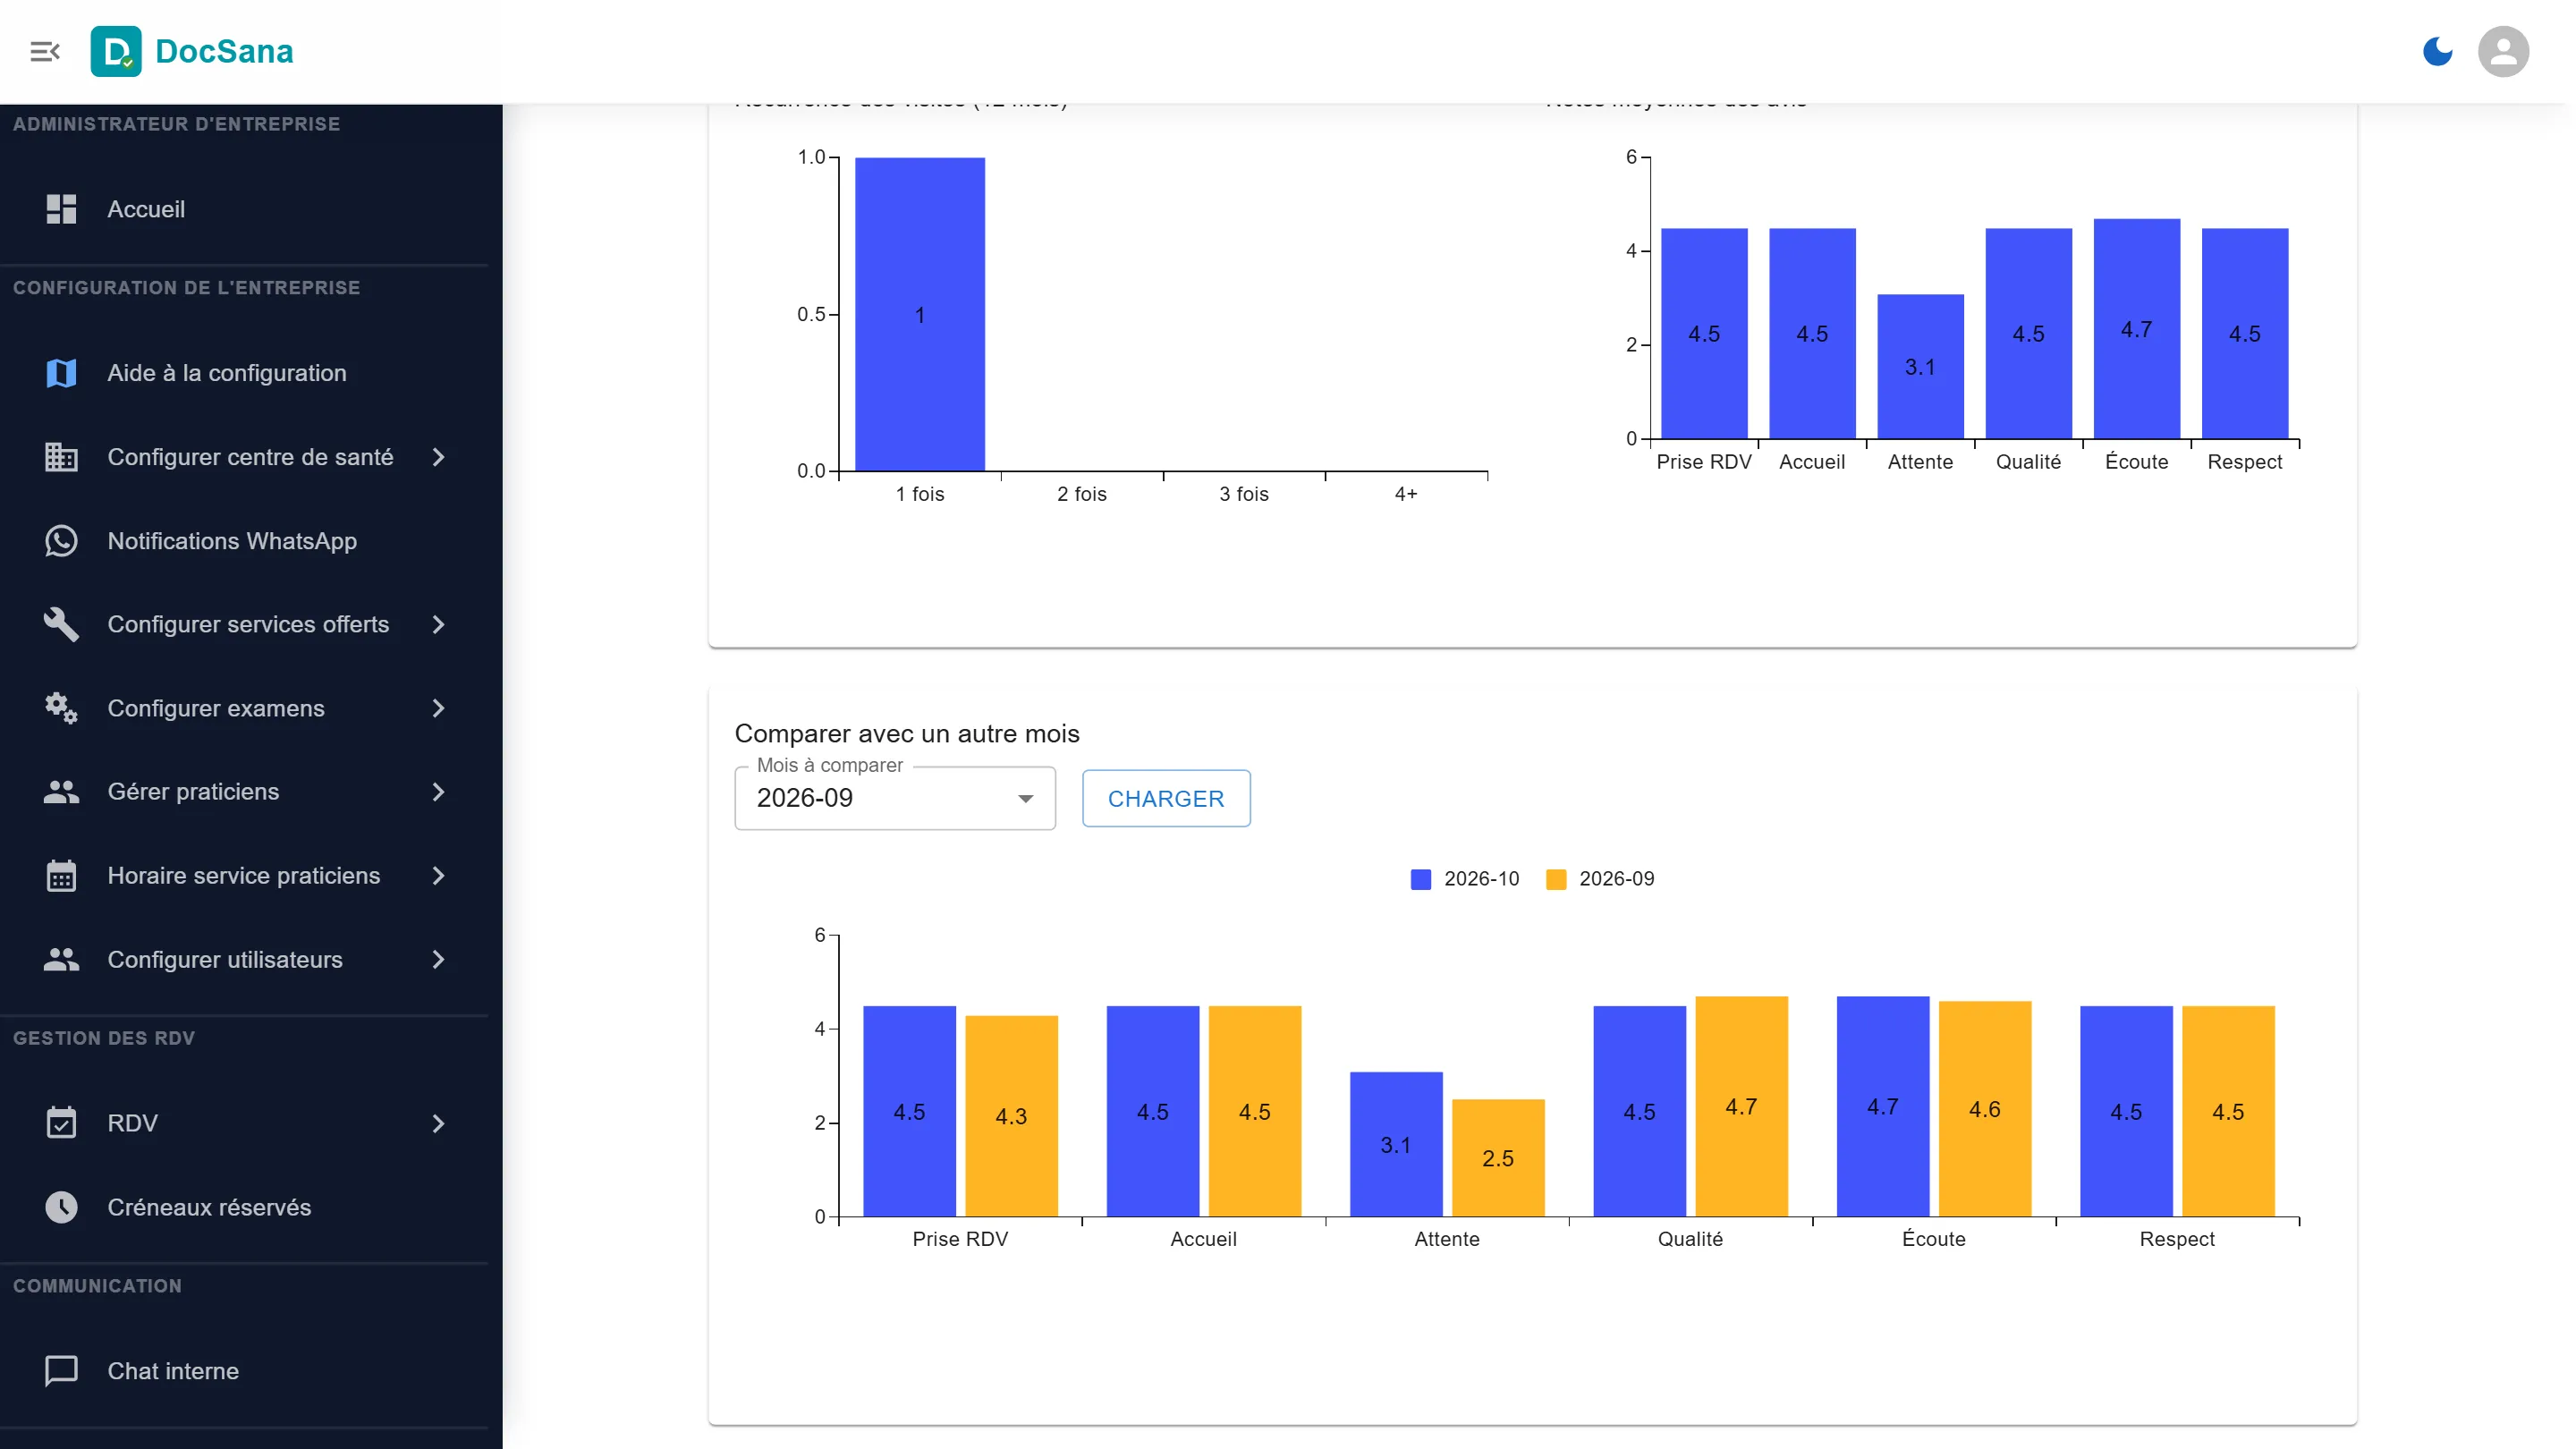Open Accueil menu item
The width and height of the screenshot is (2576, 1449).
click(x=244, y=209)
